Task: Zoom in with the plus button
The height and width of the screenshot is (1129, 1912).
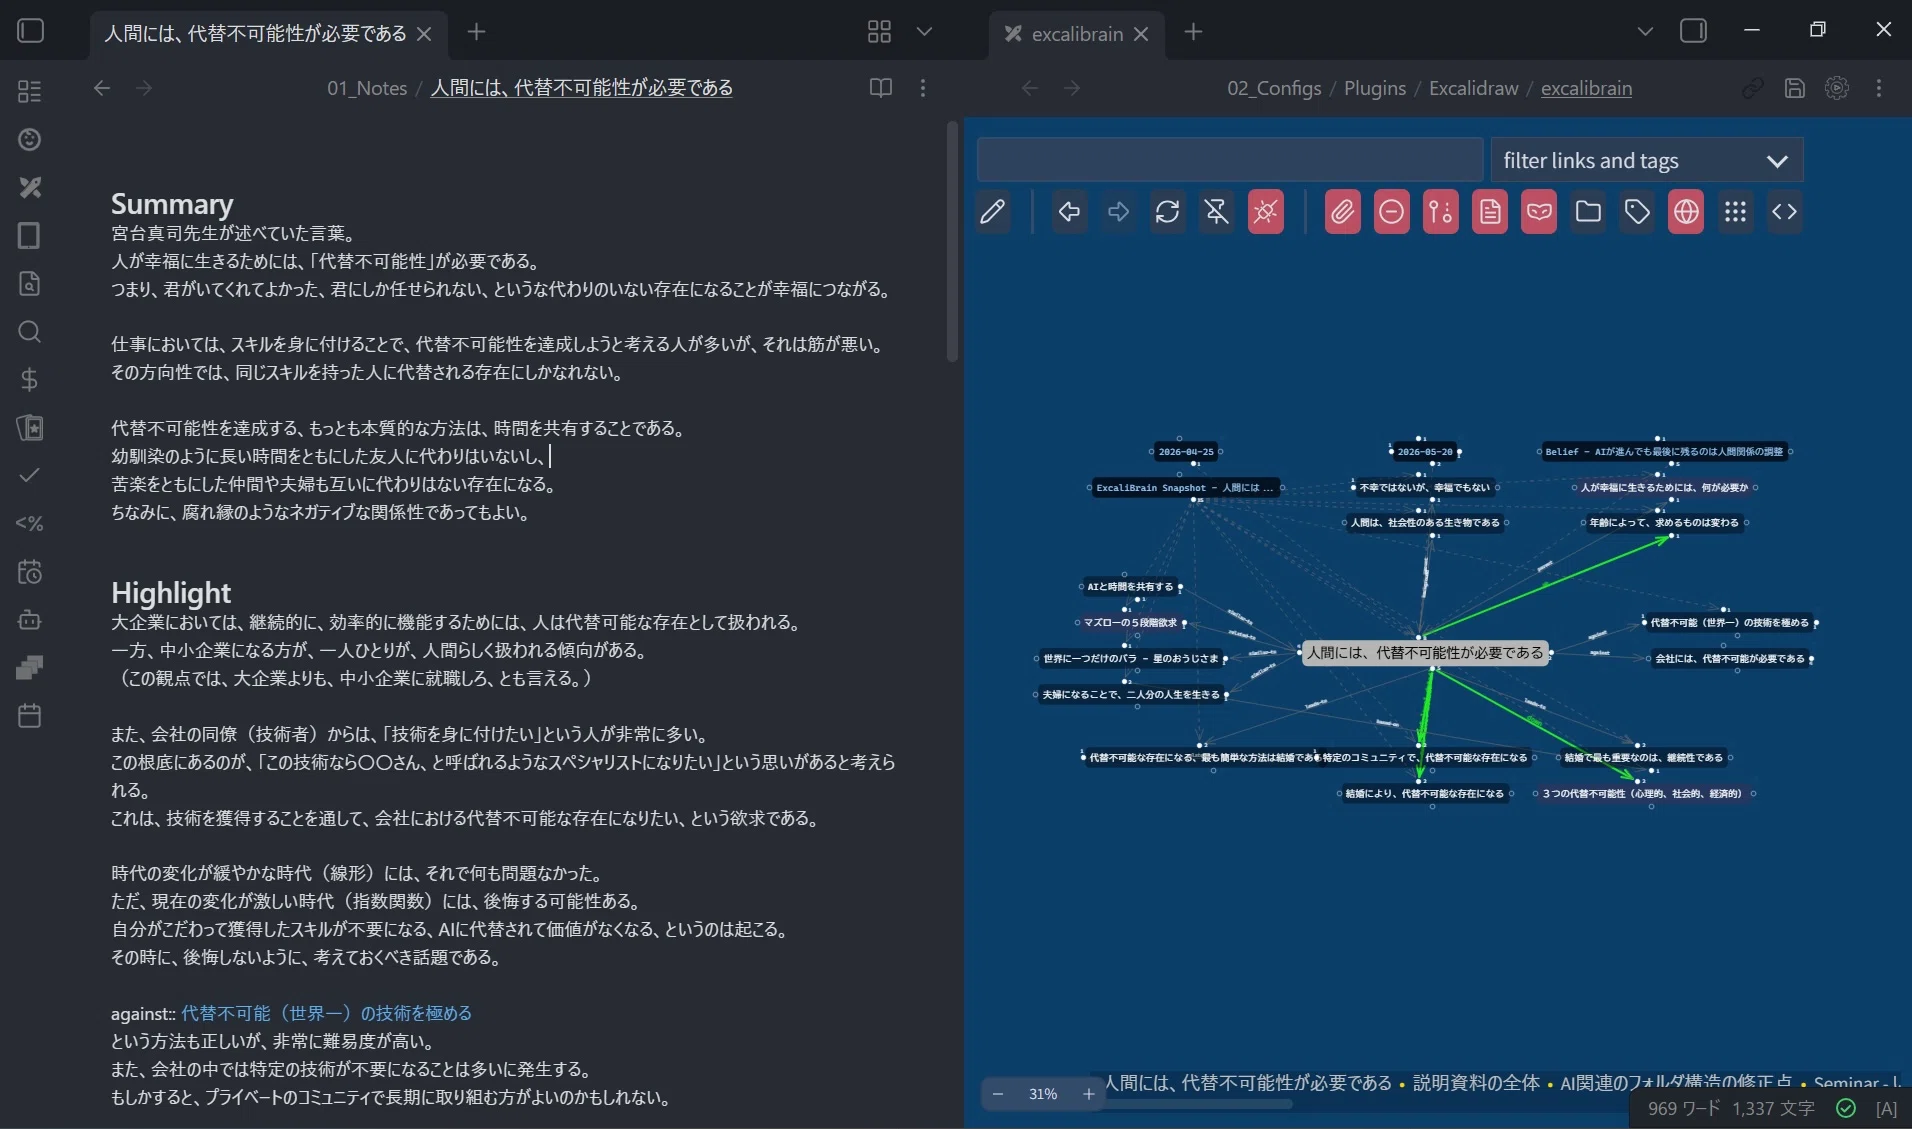Action: click(x=1089, y=1094)
